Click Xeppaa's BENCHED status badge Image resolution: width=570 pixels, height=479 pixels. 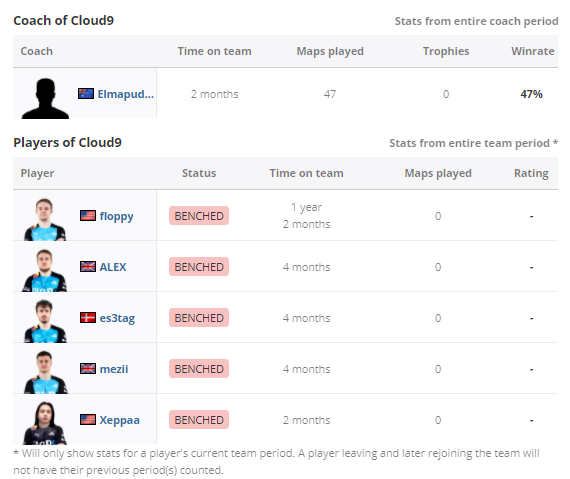point(199,420)
